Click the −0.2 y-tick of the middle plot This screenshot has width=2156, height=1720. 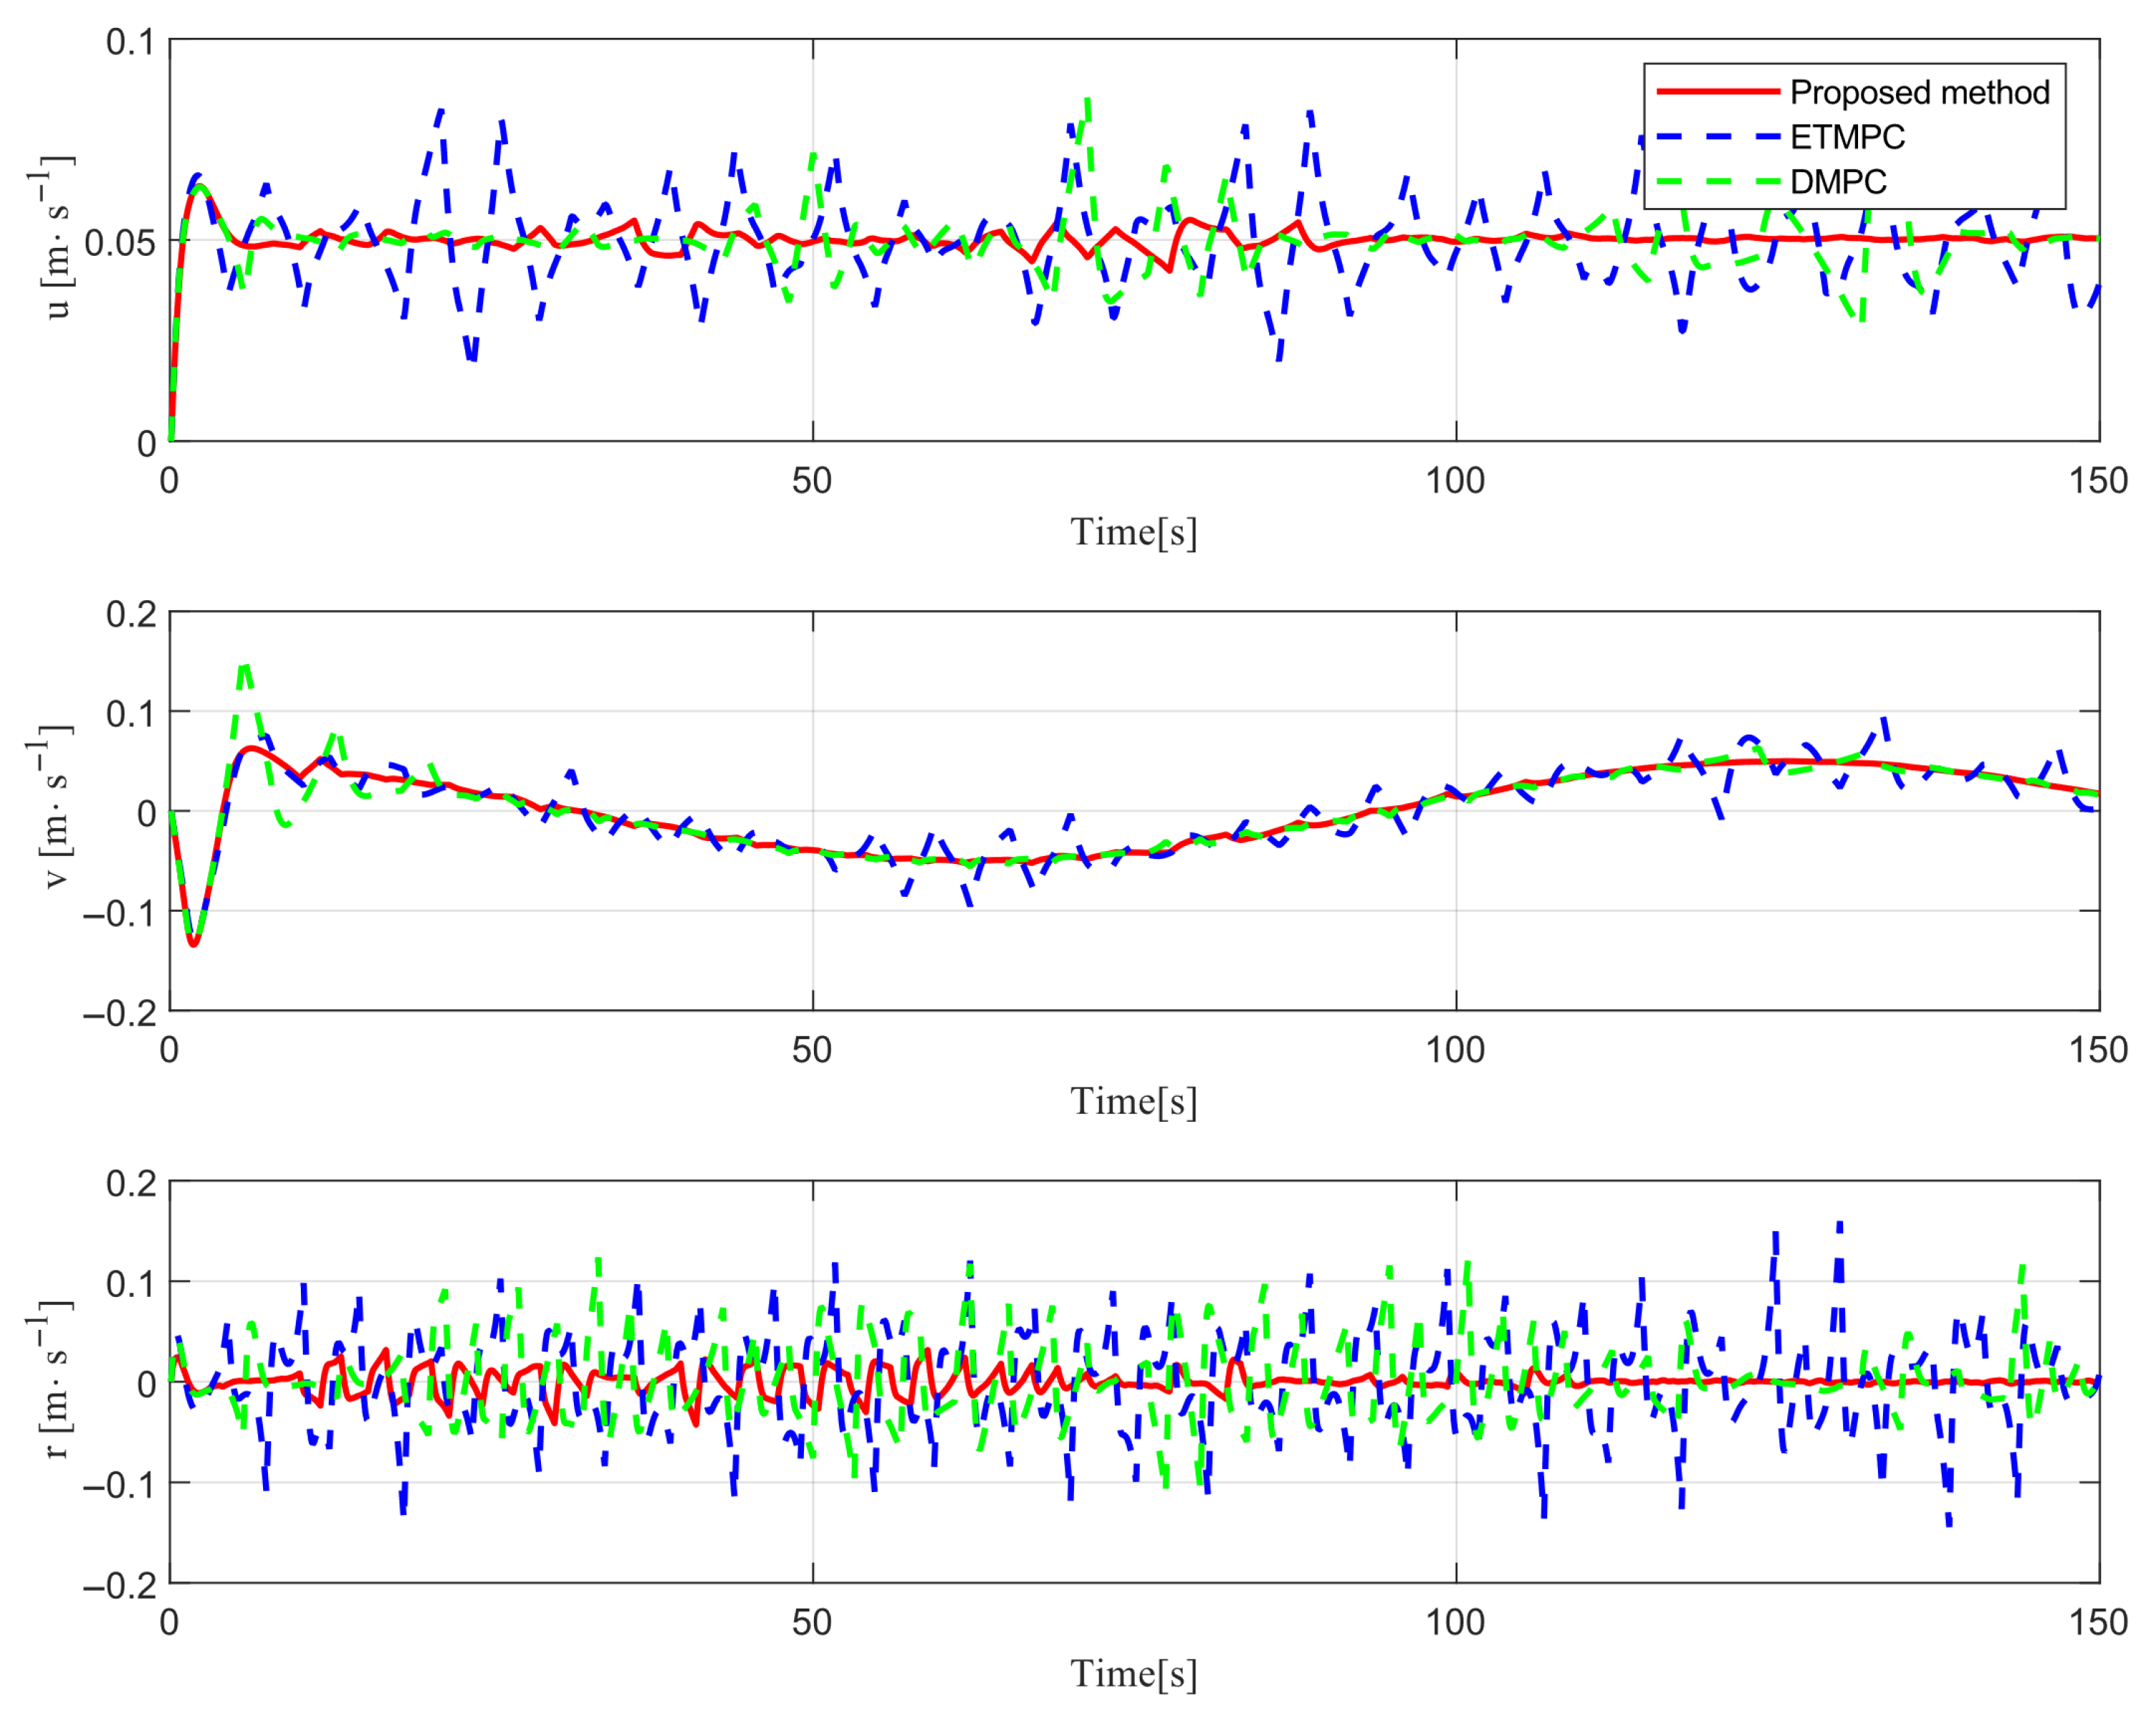coord(119,1013)
